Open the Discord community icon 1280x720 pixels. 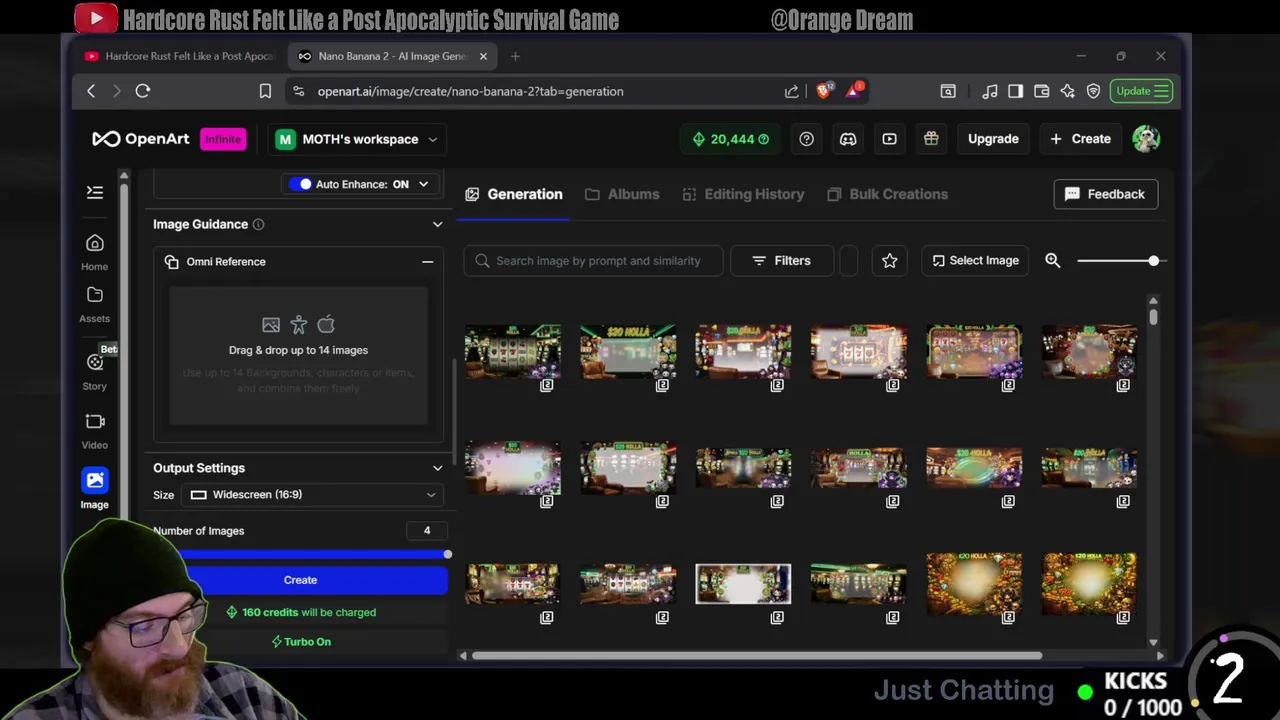(848, 139)
